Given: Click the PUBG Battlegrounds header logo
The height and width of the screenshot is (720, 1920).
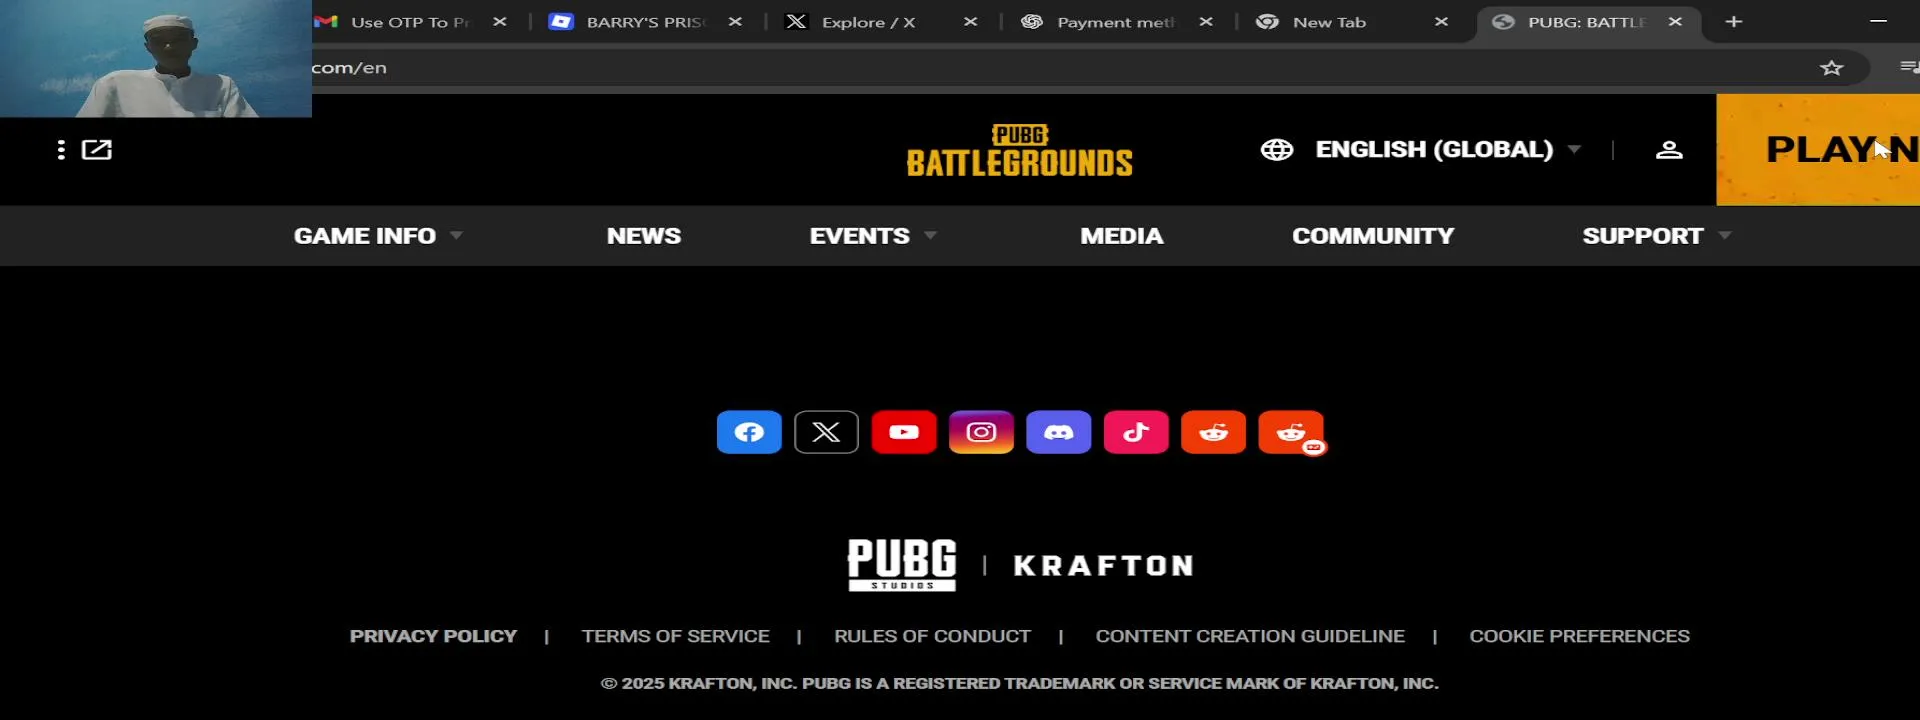Looking at the screenshot, I should tap(1019, 151).
